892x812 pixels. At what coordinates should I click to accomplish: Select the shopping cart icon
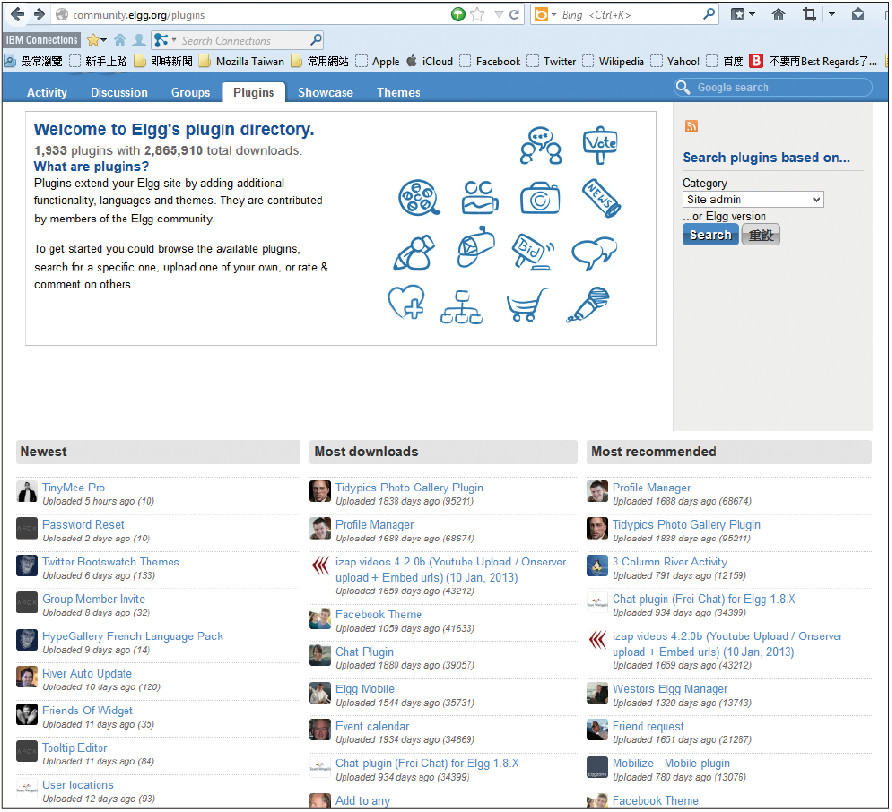(527, 304)
